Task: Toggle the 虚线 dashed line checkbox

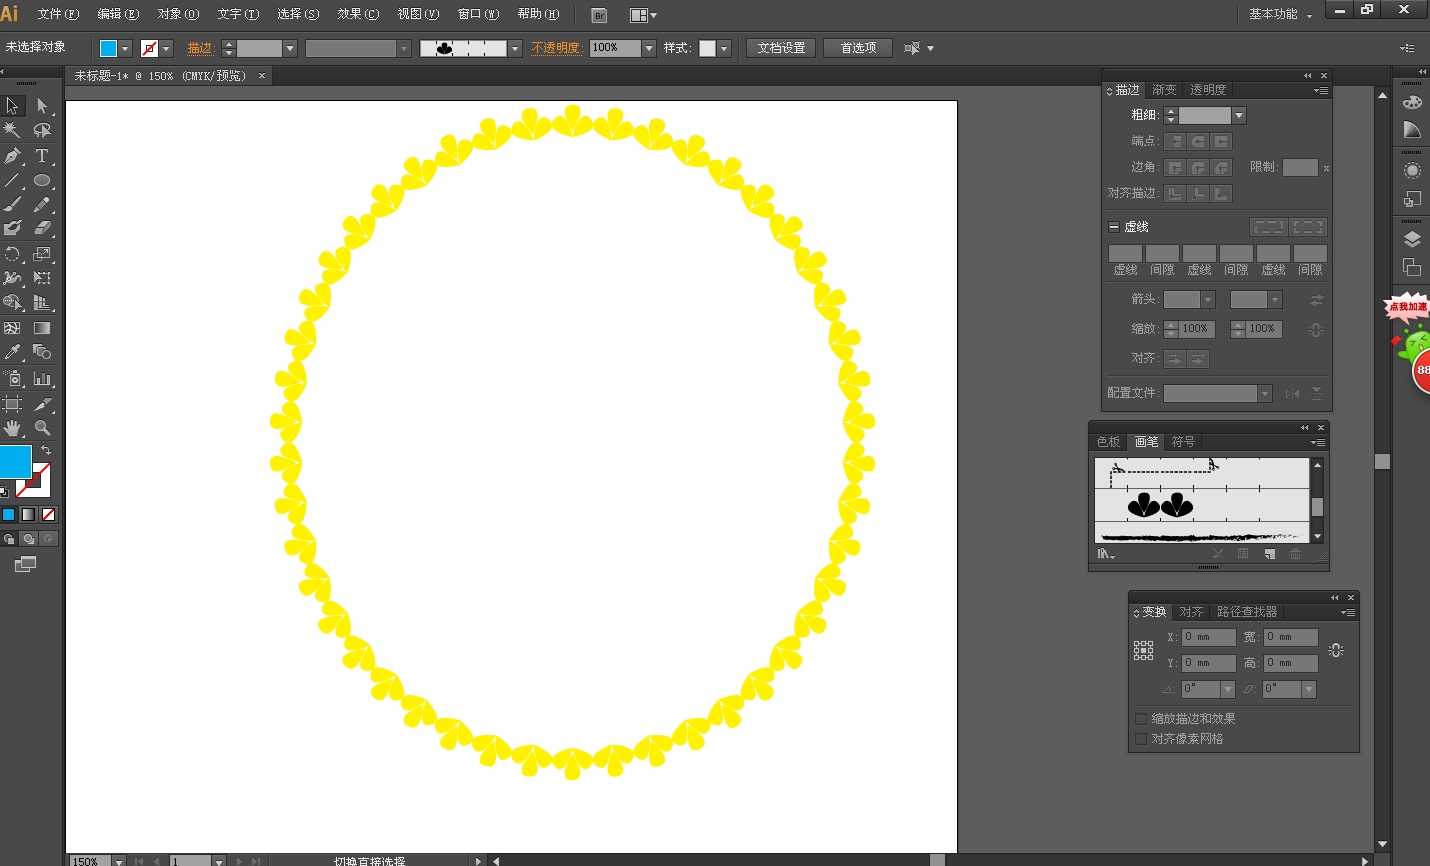Action: [1114, 227]
